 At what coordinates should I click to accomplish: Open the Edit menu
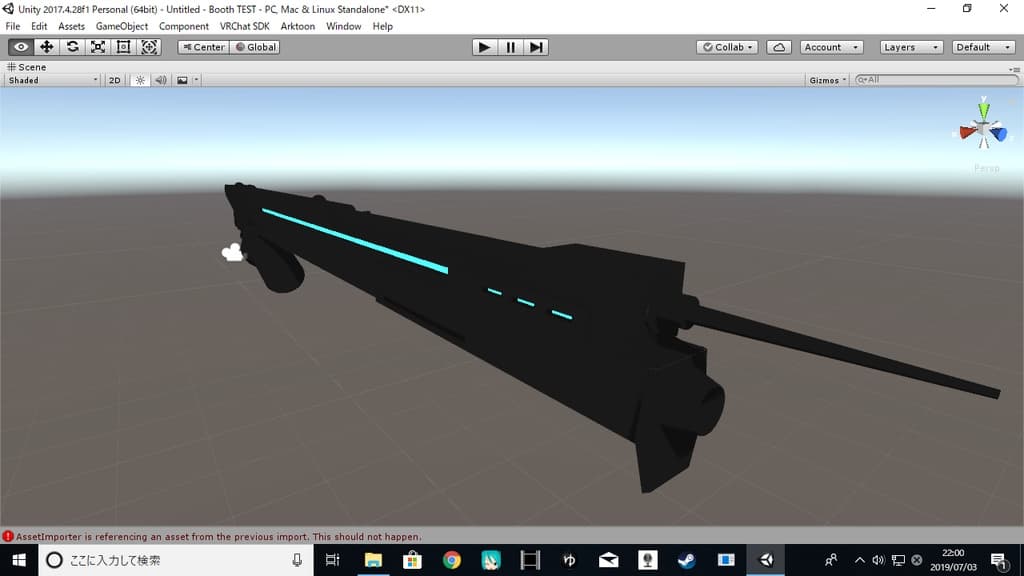click(39, 26)
